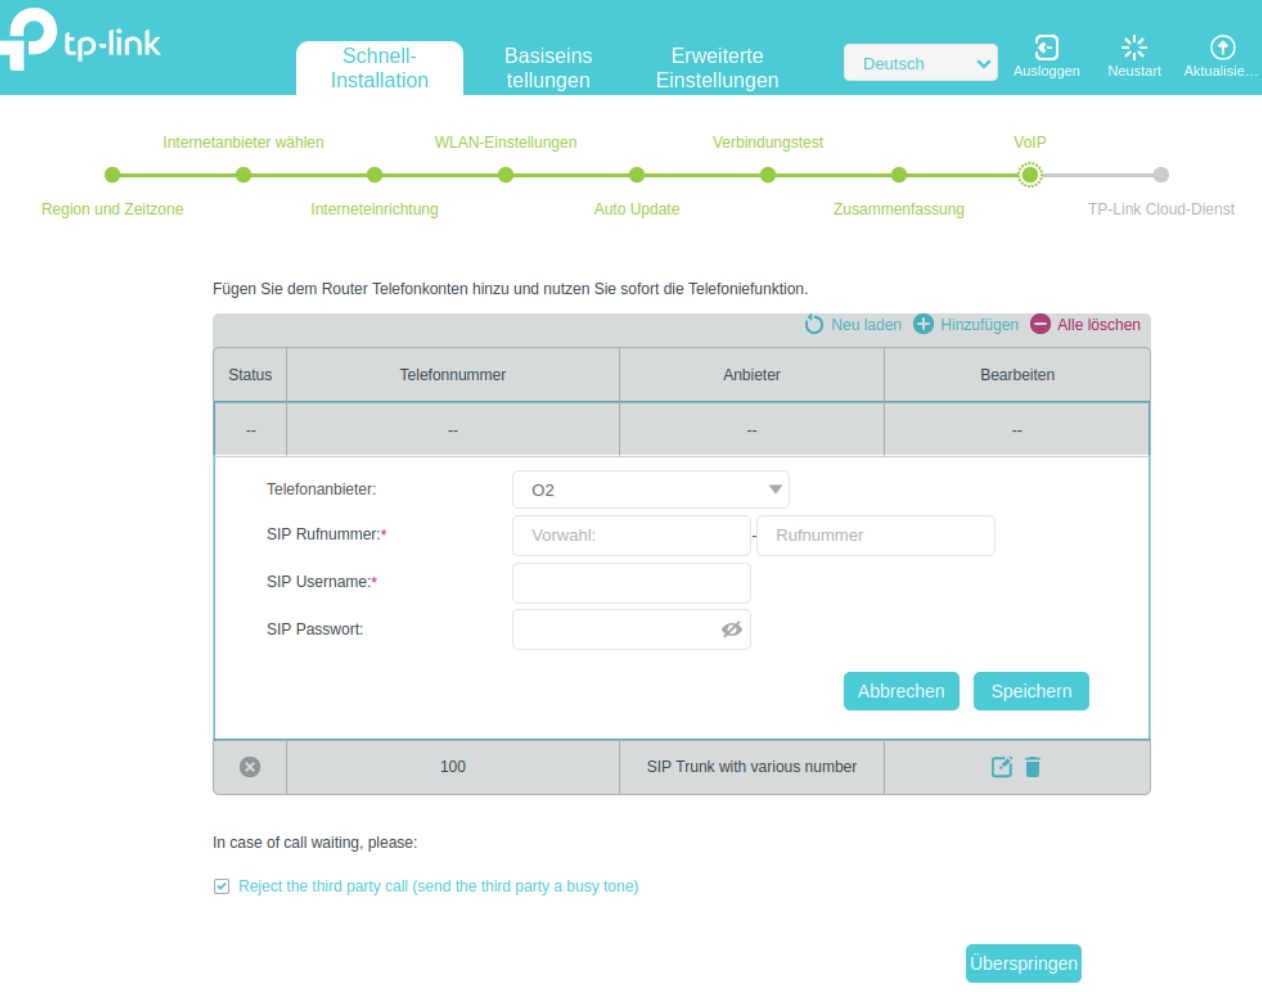Click the Alle löschen minus icon
Screen dimensions: 1262x992
pos(1040,325)
